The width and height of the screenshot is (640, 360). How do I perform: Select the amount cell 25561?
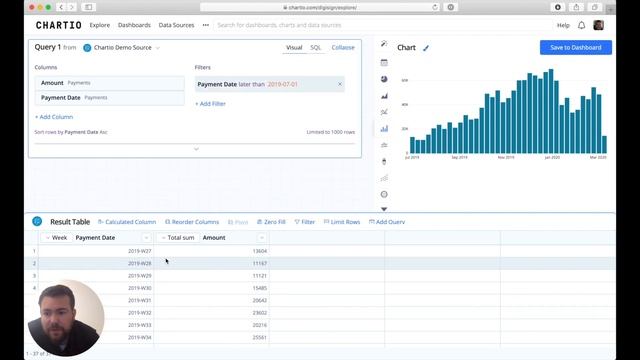pos(211,338)
